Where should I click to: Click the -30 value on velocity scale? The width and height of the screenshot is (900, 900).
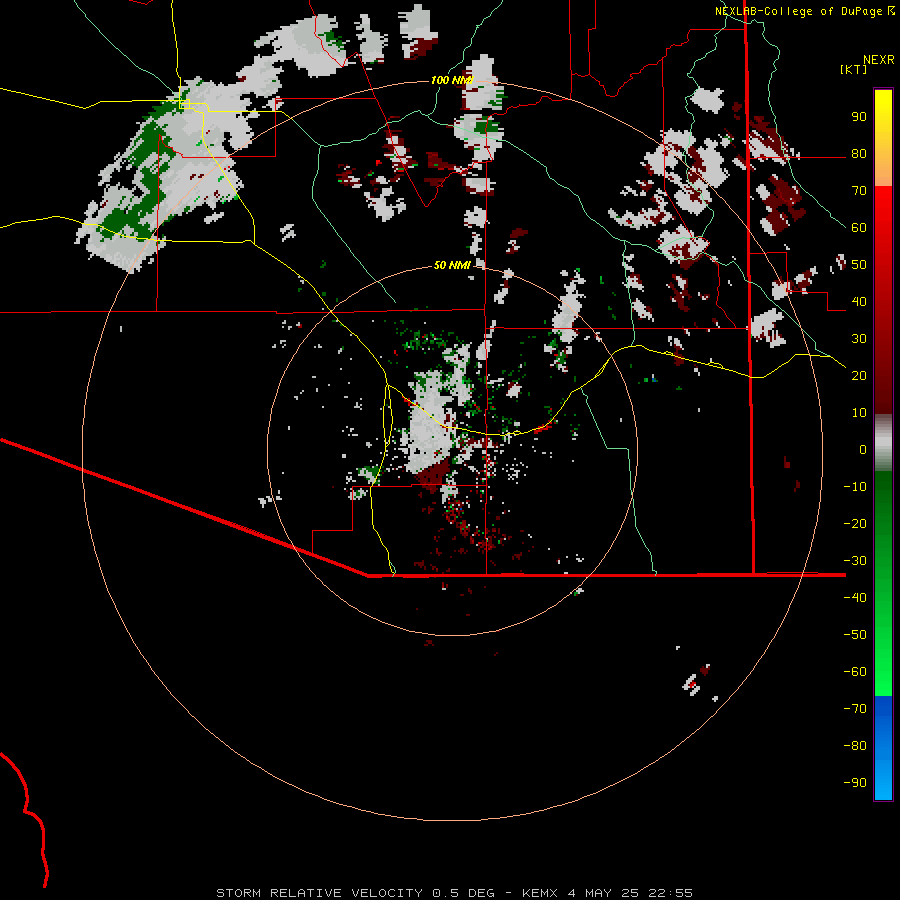click(x=855, y=560)
